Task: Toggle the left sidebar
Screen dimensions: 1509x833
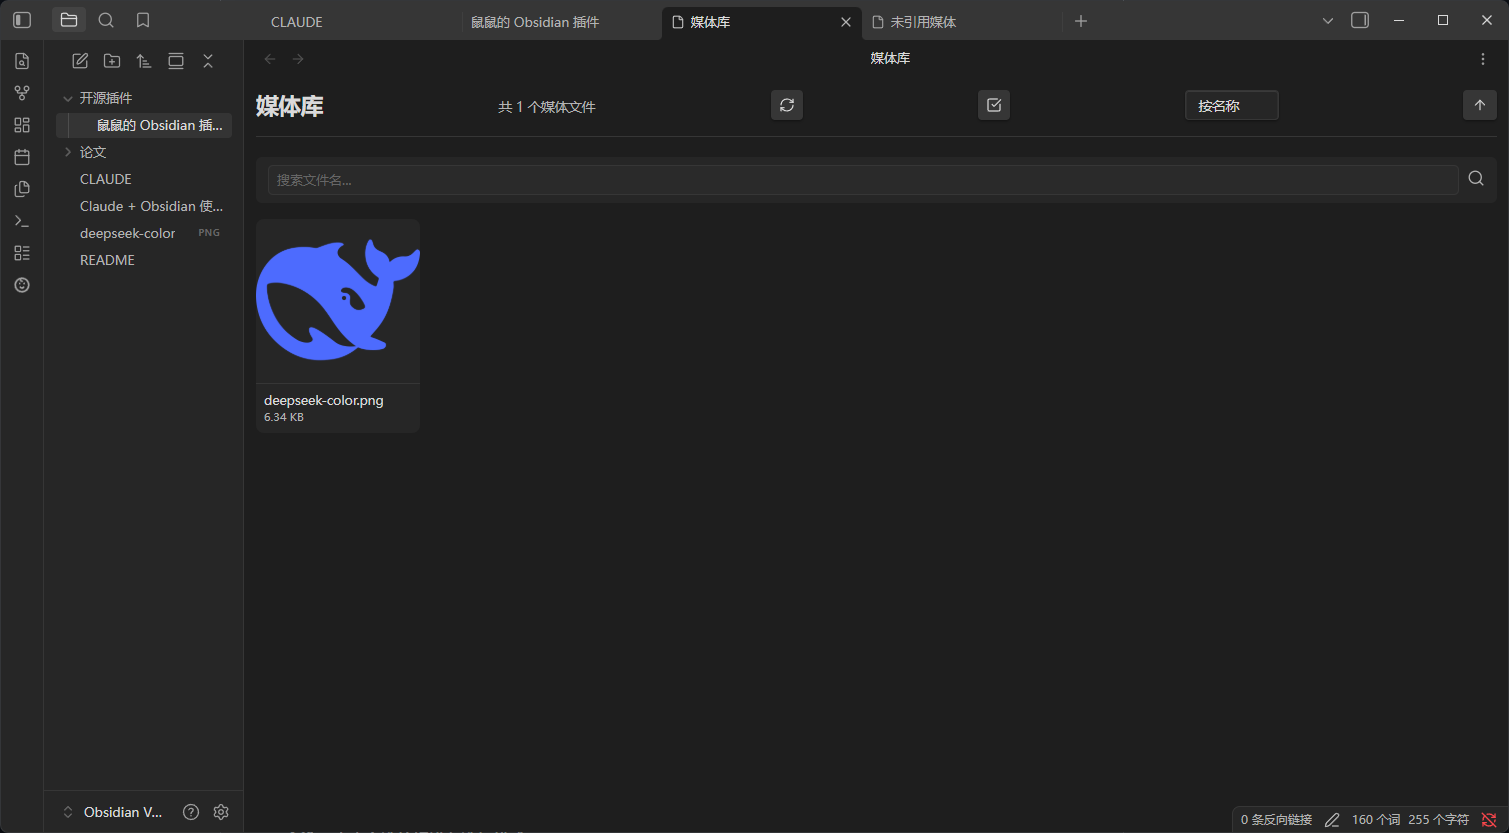Action: click(22, 20)
